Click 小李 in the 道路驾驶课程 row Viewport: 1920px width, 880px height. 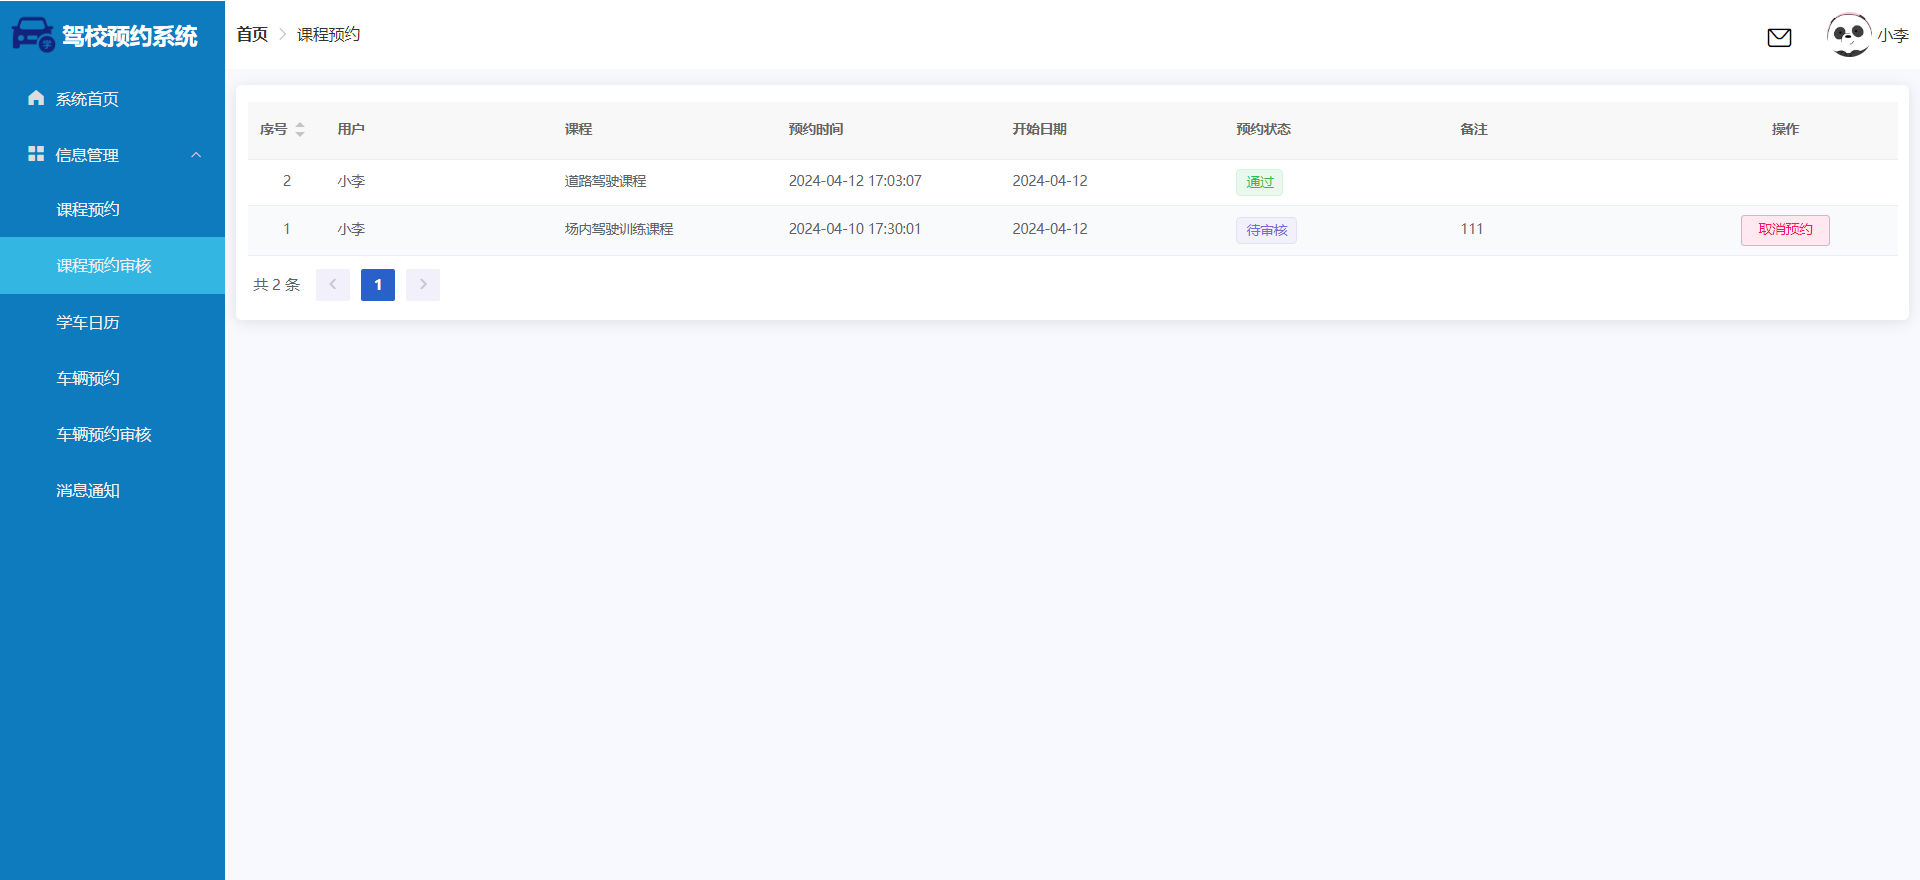point(351,181)
